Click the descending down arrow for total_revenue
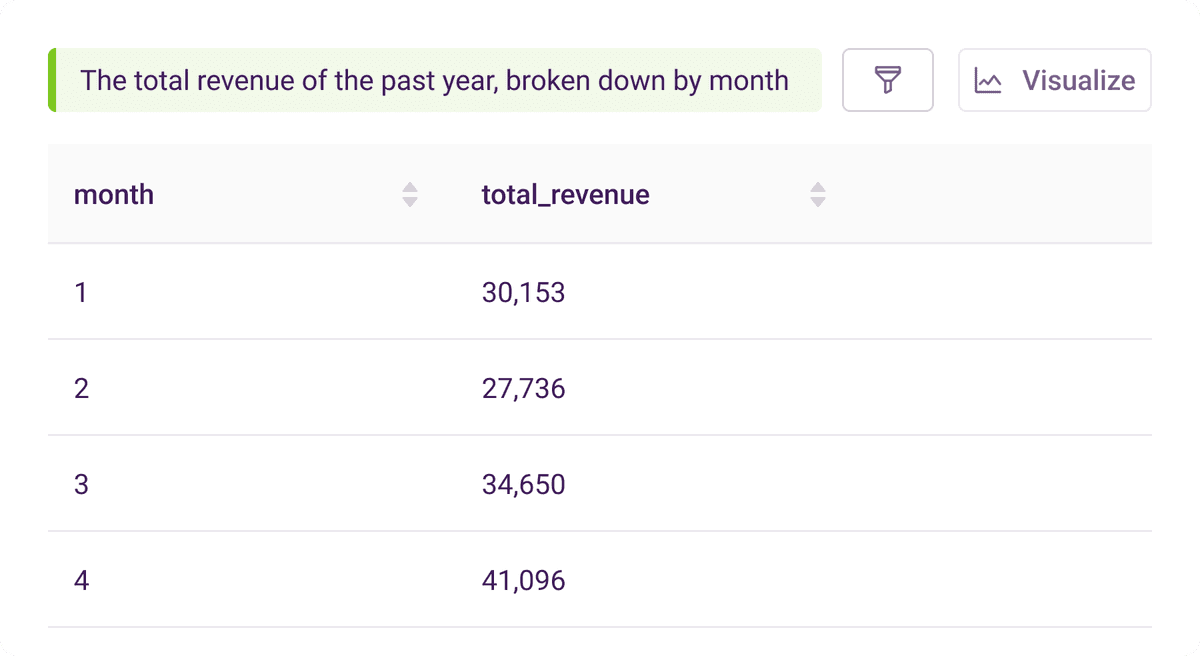Viewport: 1200px width, 656px height. [818, 202]
